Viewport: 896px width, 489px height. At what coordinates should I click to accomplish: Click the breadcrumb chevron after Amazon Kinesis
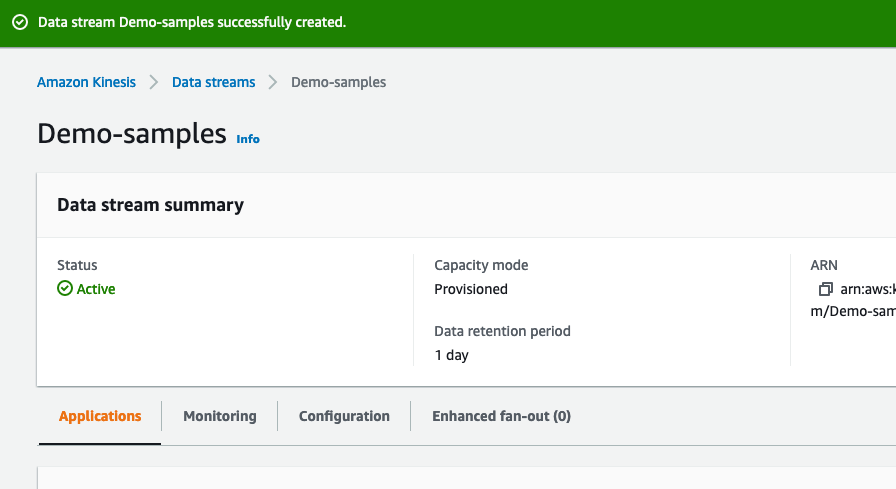[x=154, y=82]
